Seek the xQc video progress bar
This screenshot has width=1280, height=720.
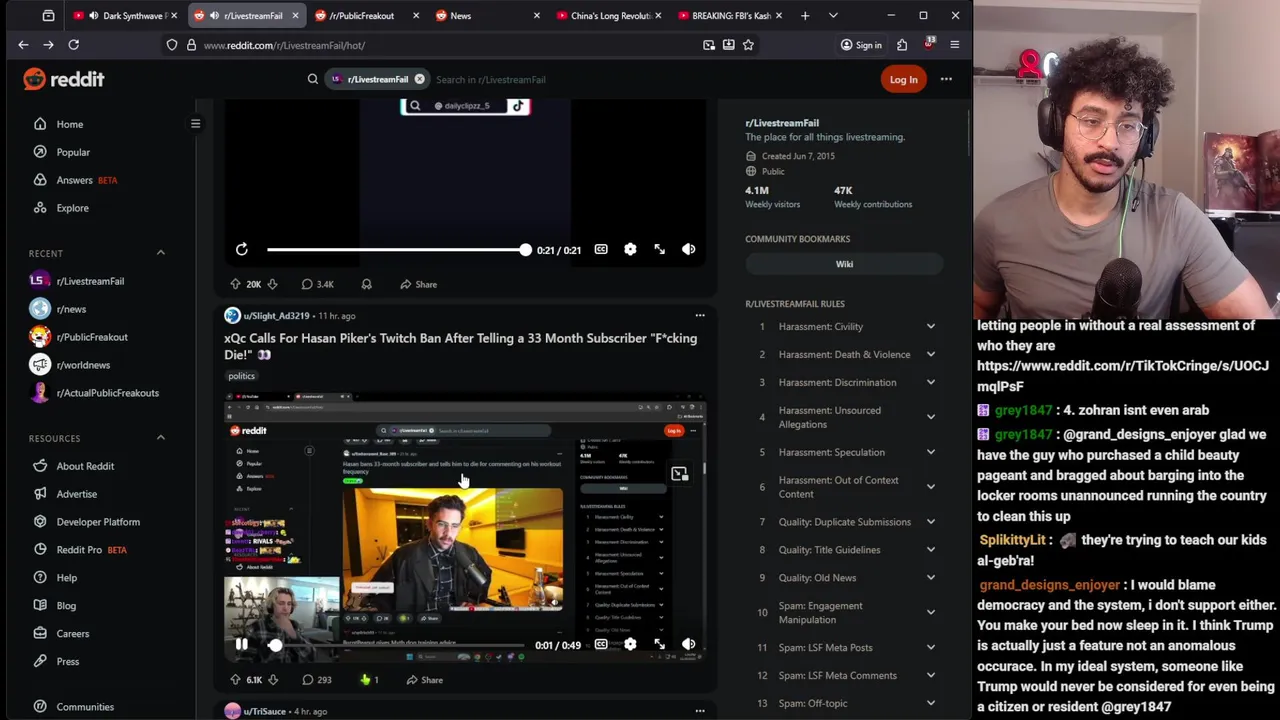pos(398,645)
